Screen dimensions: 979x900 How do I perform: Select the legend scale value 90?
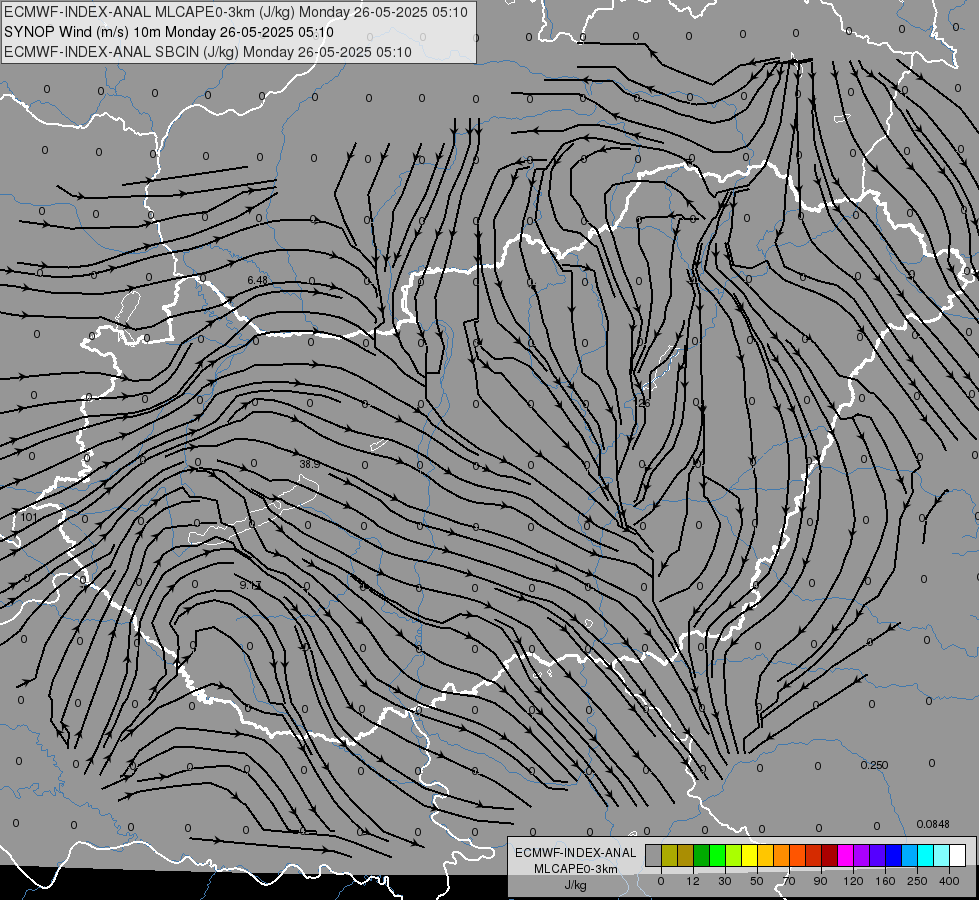[x=820, y=881]
